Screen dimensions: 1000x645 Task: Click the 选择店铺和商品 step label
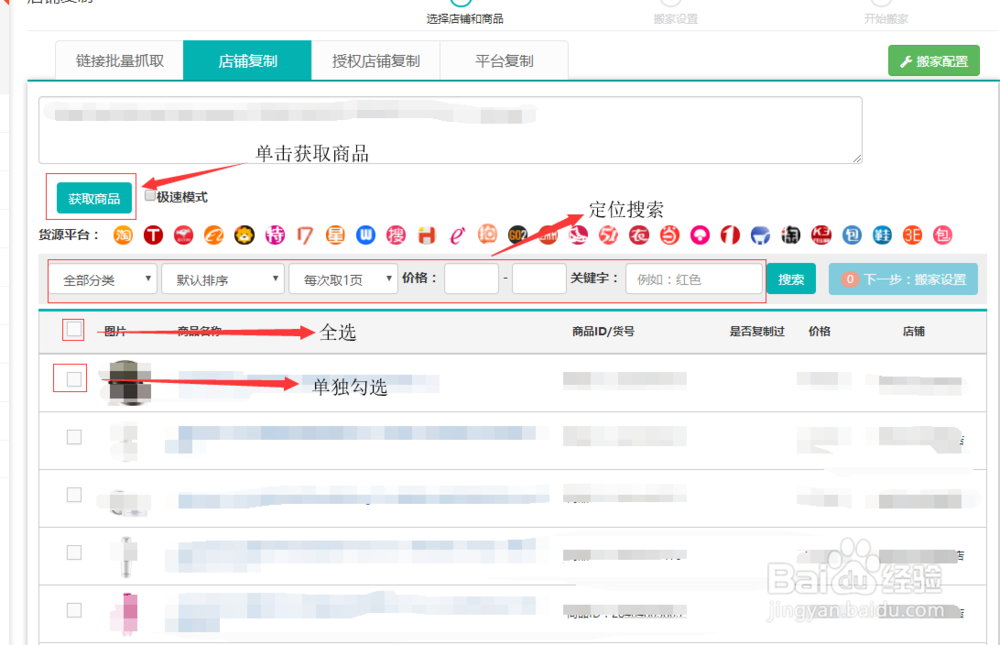[465, 19]
